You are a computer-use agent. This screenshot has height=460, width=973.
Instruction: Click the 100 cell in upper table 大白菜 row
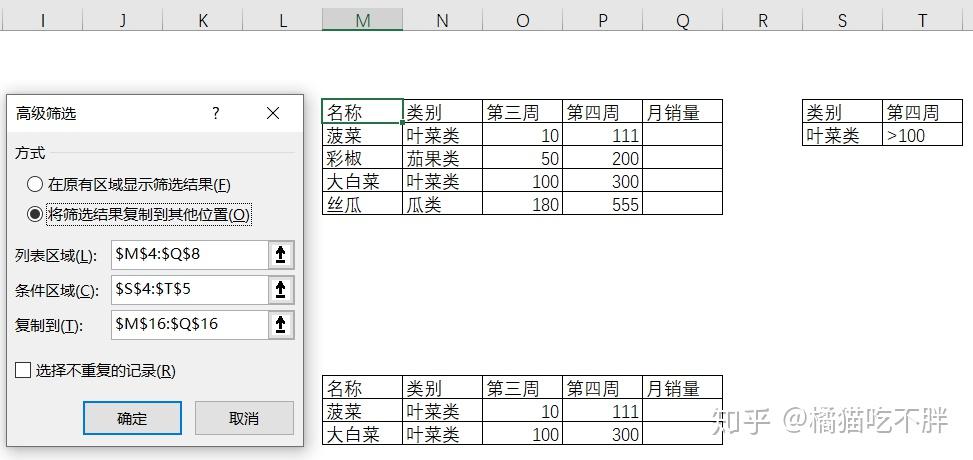coord(522,181)
